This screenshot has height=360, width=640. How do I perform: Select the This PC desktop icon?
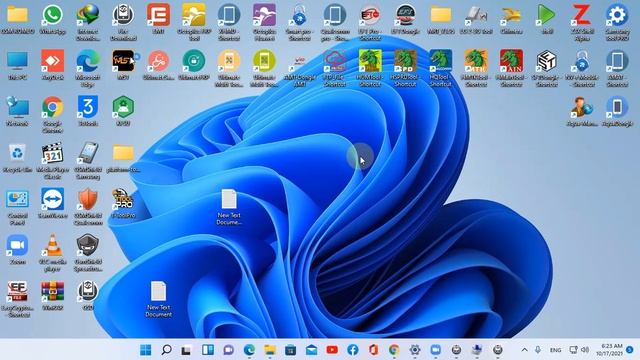coord(17,61)
